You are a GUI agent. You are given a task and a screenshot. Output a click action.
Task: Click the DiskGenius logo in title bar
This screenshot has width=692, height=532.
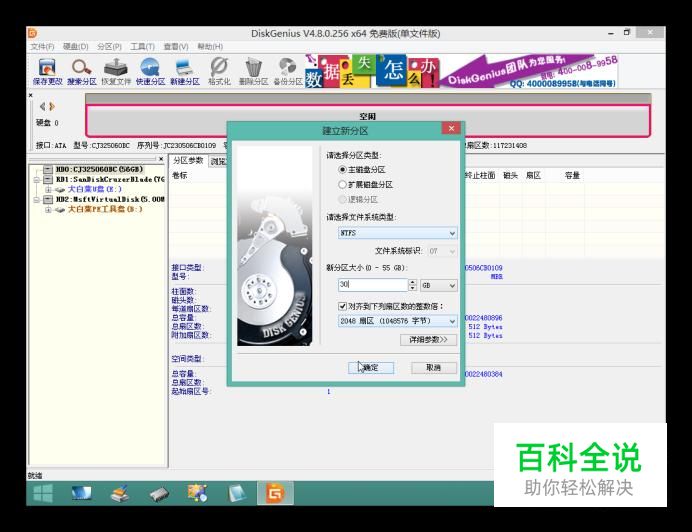(x=33, y=33)
